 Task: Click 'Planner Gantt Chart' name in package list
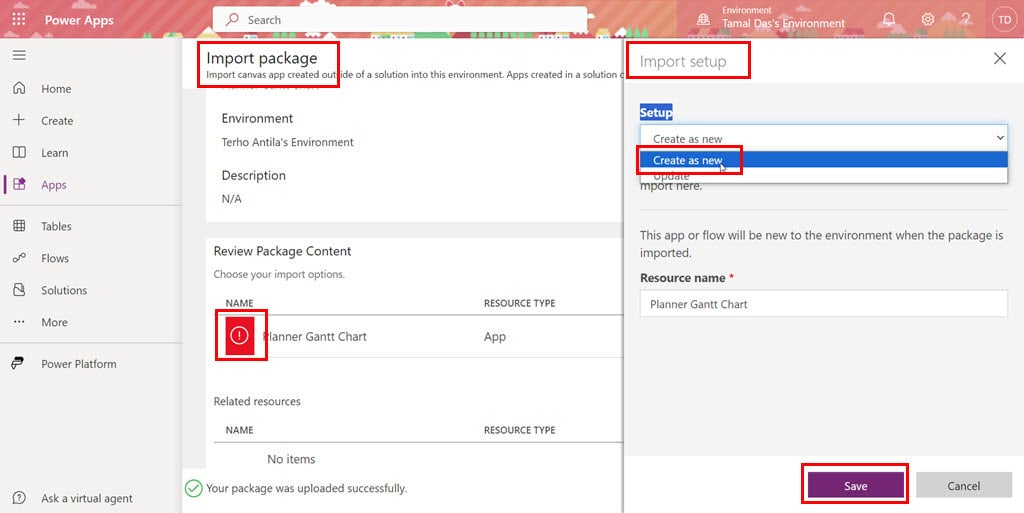(x=315, y=337)
